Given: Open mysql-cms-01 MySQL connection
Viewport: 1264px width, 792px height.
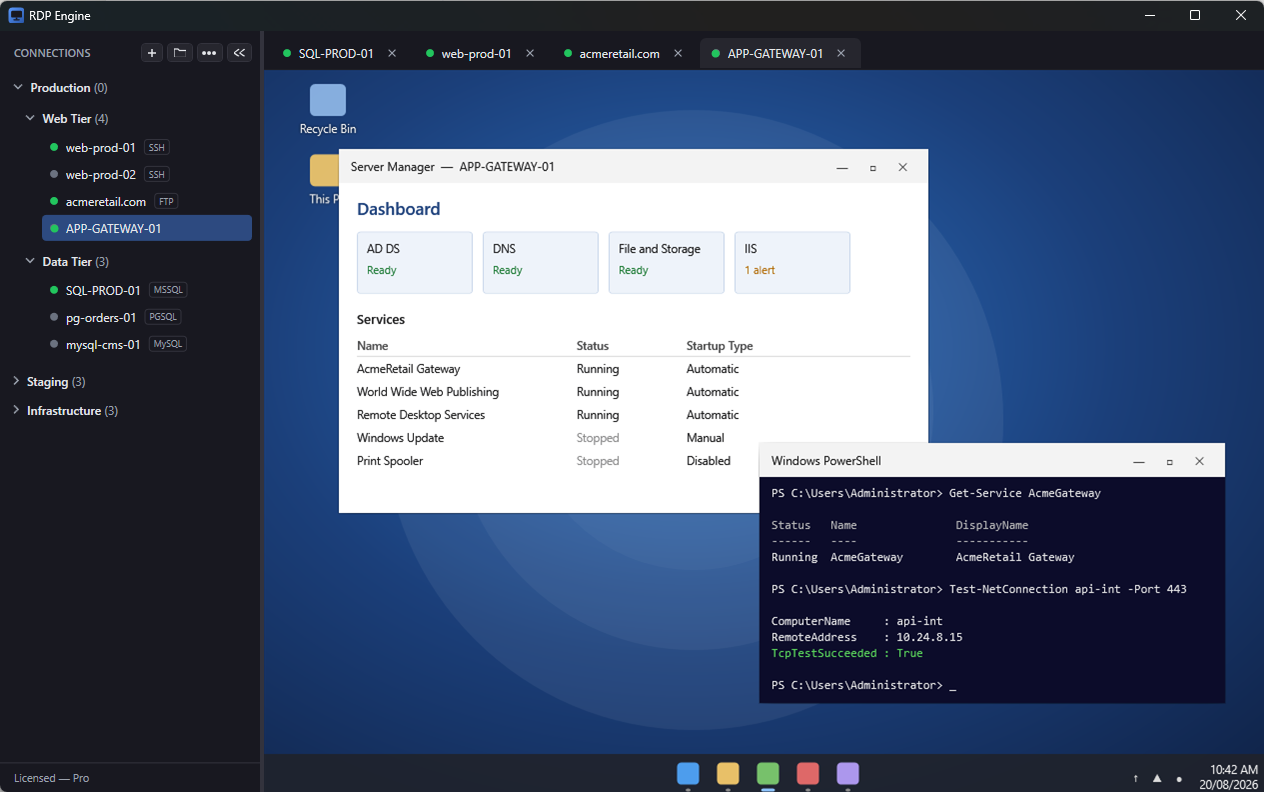Looking at the screenshot, I should pyautogui.click(x=147, y=344).
